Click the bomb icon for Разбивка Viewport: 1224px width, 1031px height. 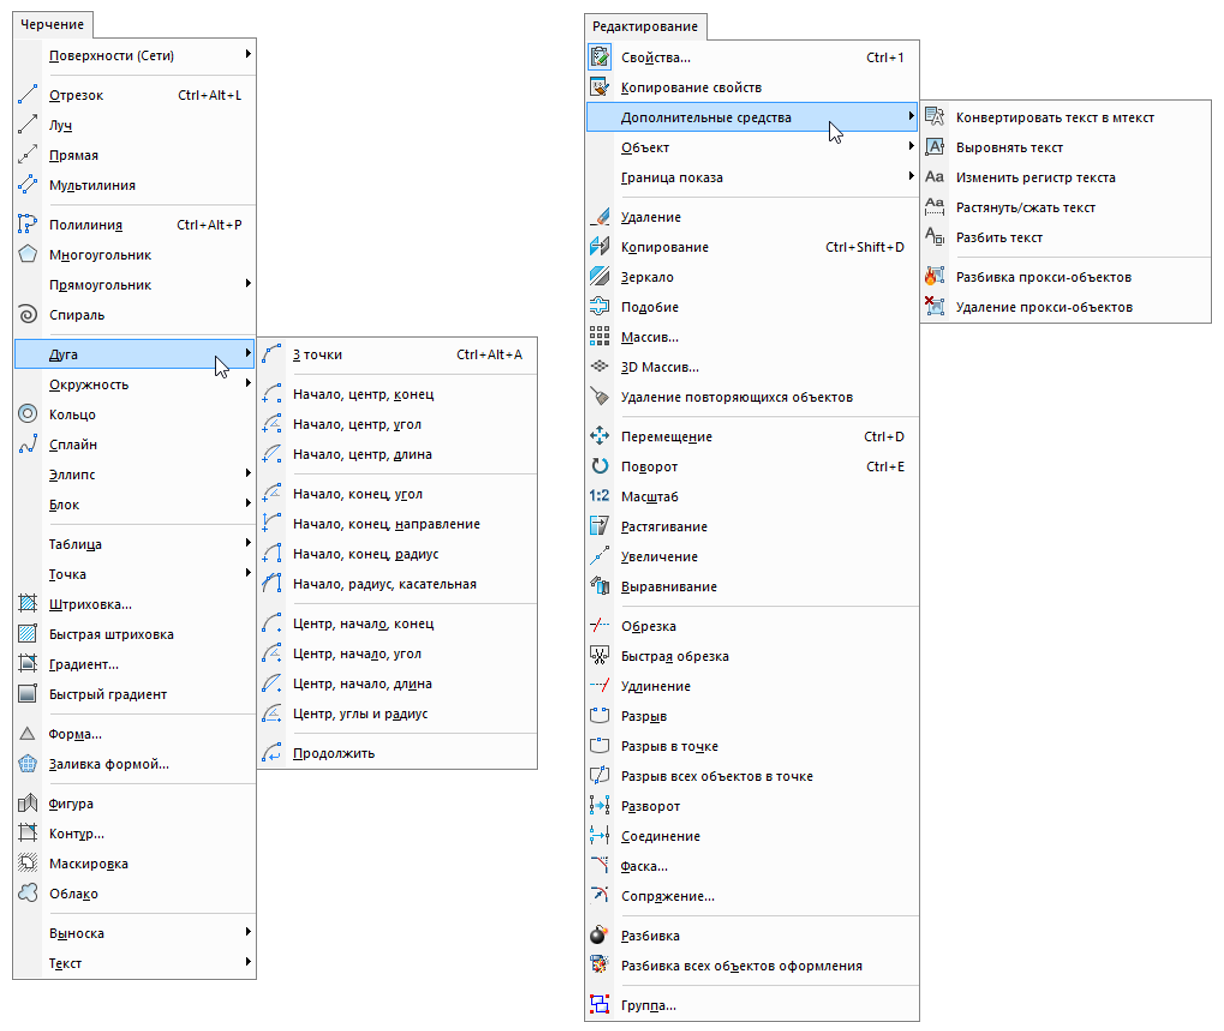click(599, 935)
